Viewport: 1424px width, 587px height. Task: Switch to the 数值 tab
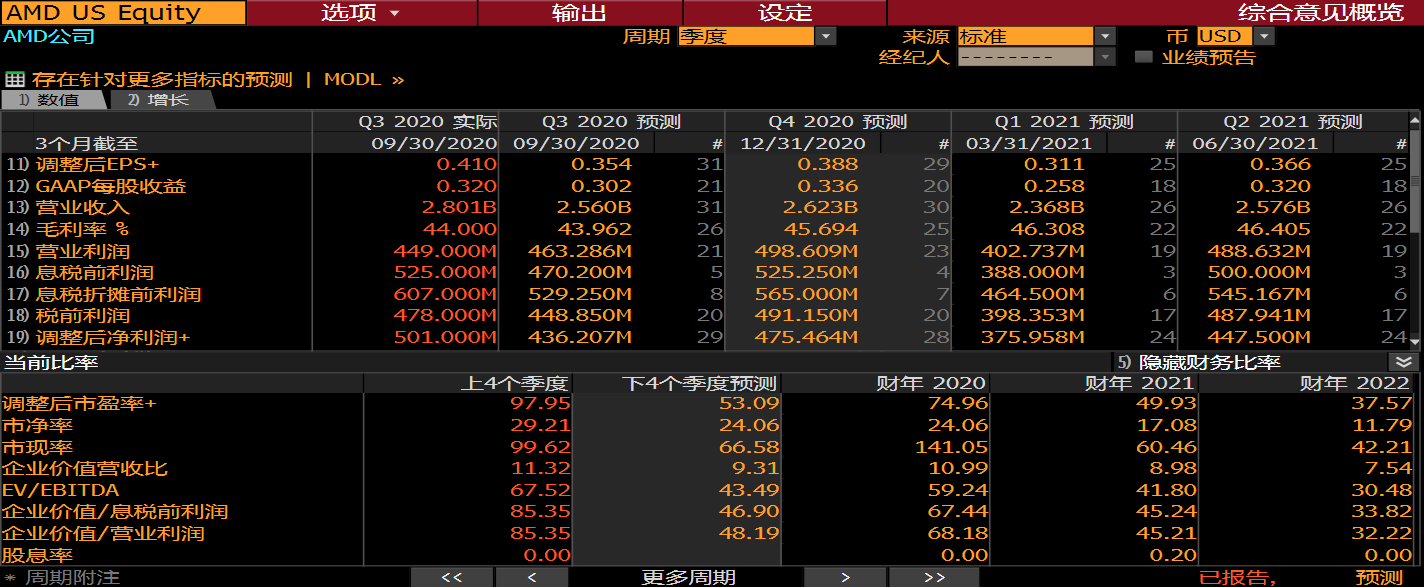click(x=53, y=100)
